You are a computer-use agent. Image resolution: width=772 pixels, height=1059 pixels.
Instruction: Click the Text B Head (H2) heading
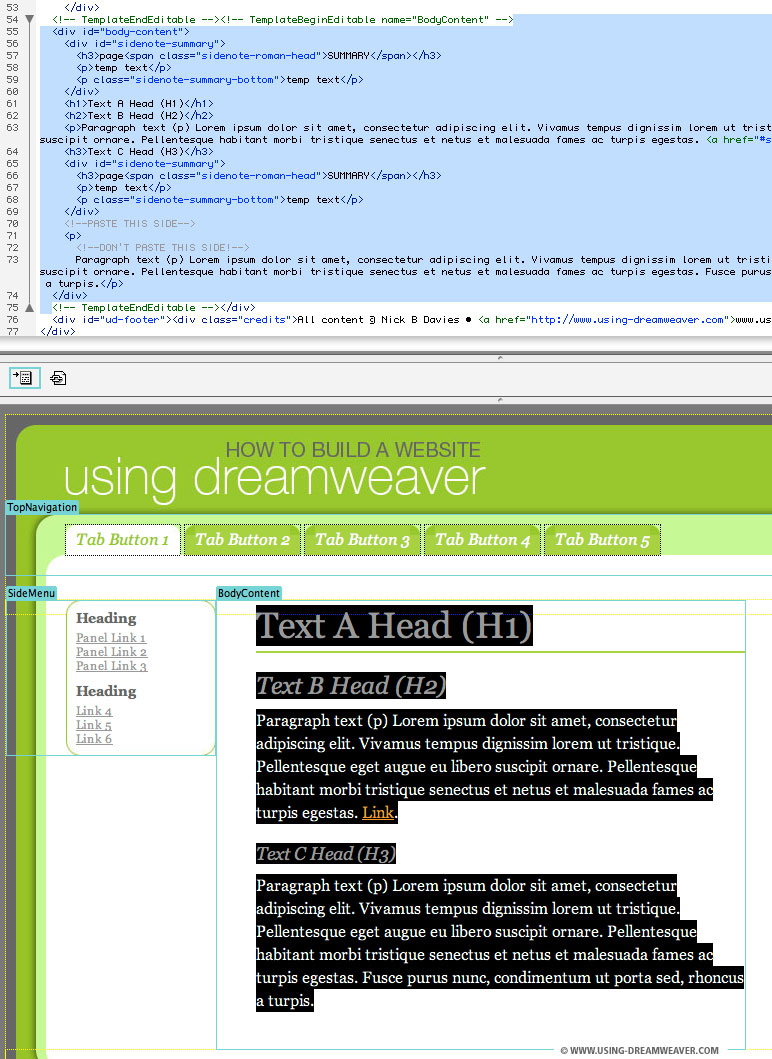(351, 686)
